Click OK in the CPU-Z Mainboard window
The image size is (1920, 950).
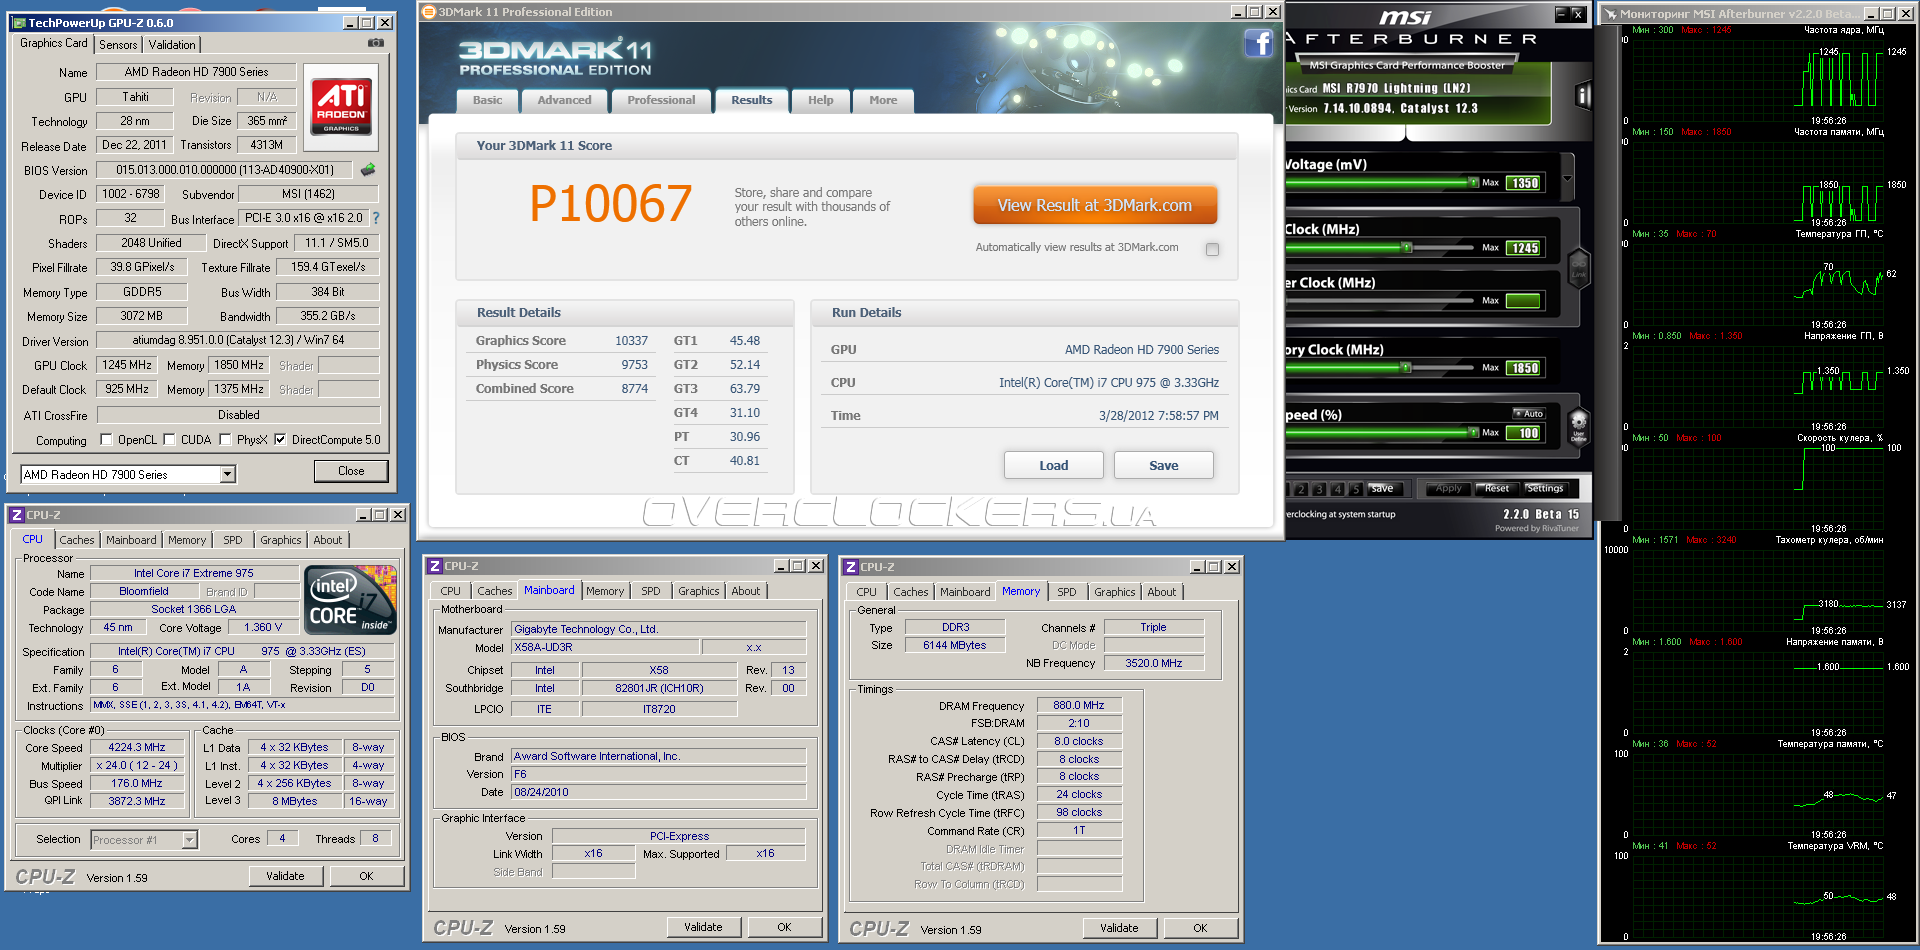[x=784, y=928]
